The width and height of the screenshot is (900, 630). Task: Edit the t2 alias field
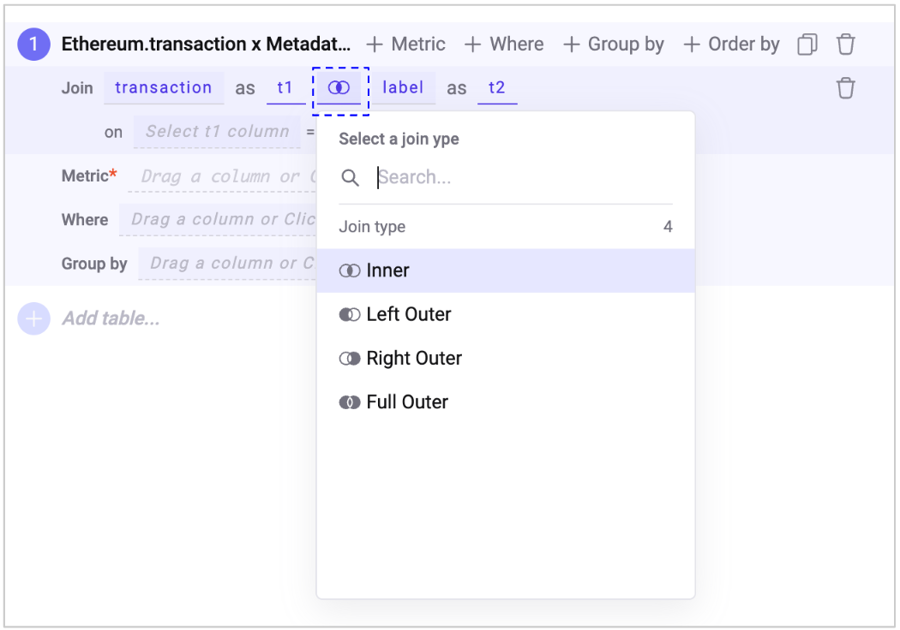point(497,88)
